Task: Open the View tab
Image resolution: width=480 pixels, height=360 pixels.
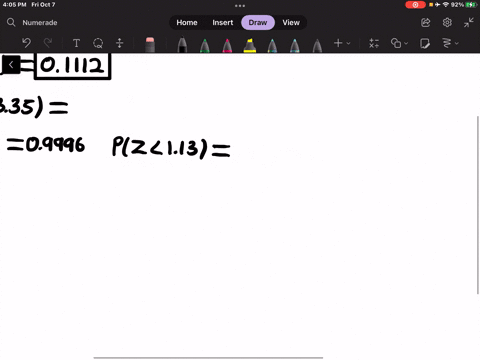Action: [291, 23]
